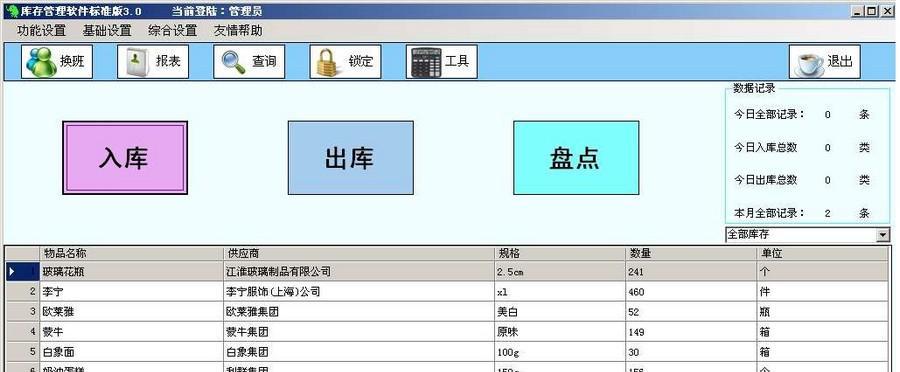Image resolution: width=900 pixels, height=372 pixels.
Task: Select the 白象面 item name cell
Action: coord(131,352)
